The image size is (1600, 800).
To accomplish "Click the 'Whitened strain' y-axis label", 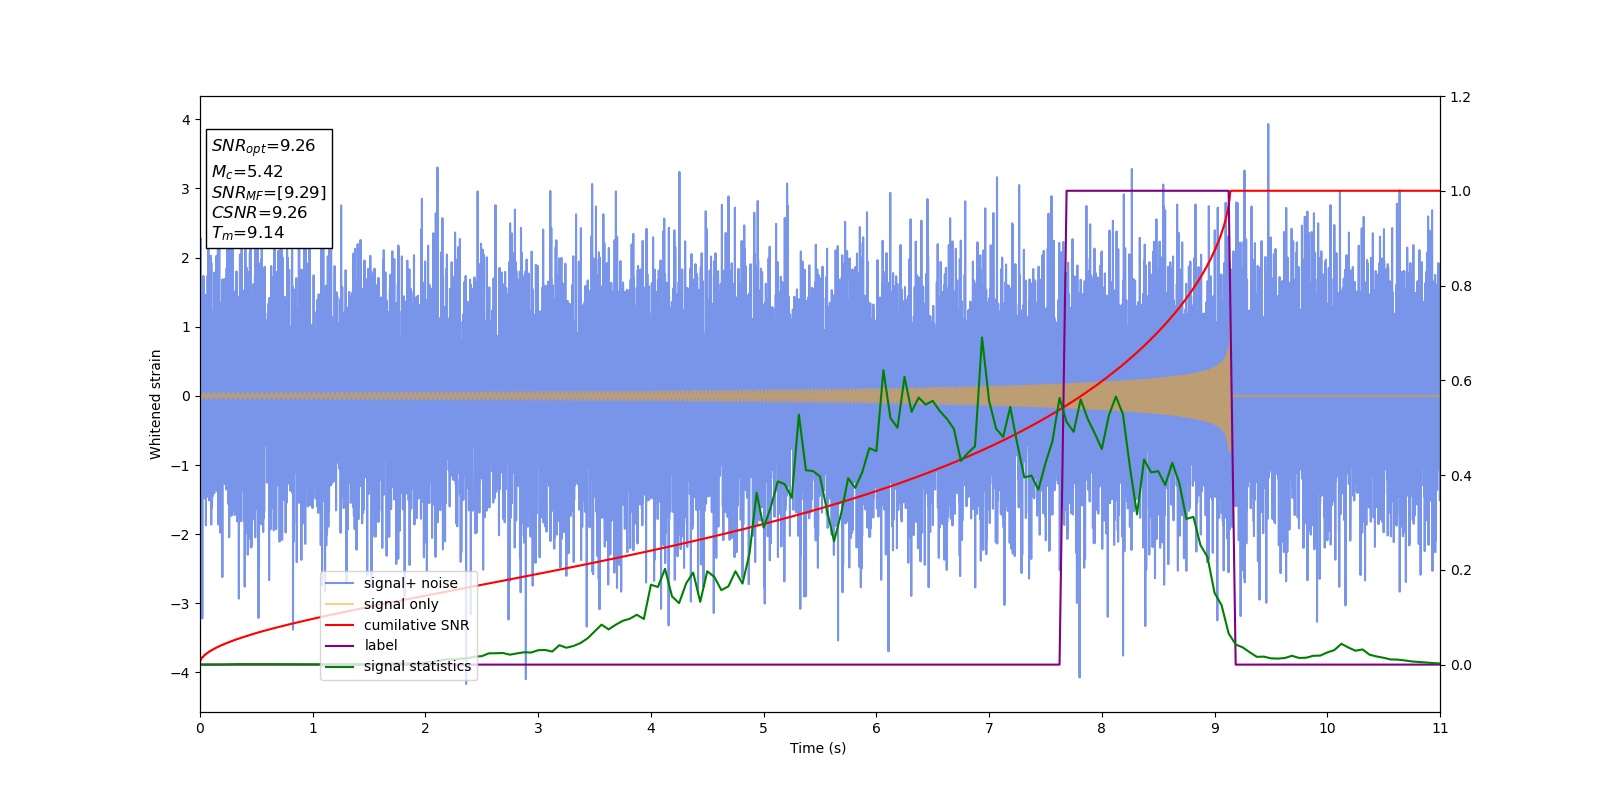I will point(156,404).
